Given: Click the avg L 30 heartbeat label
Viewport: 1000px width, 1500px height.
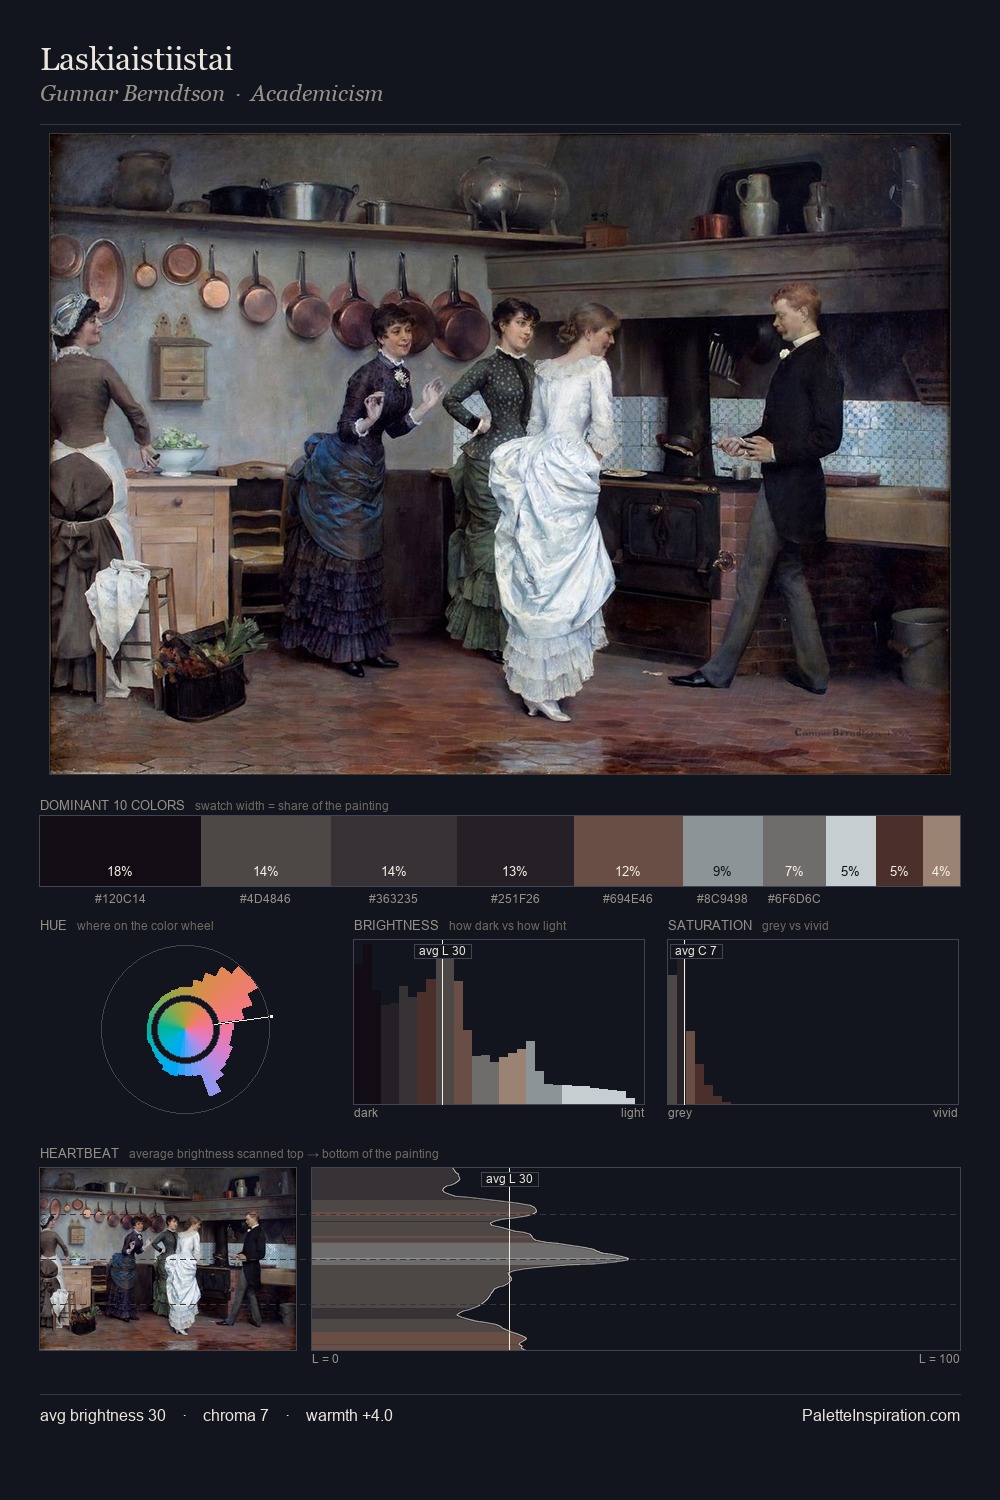Looking at the screenshot, I should (510, 1179).
